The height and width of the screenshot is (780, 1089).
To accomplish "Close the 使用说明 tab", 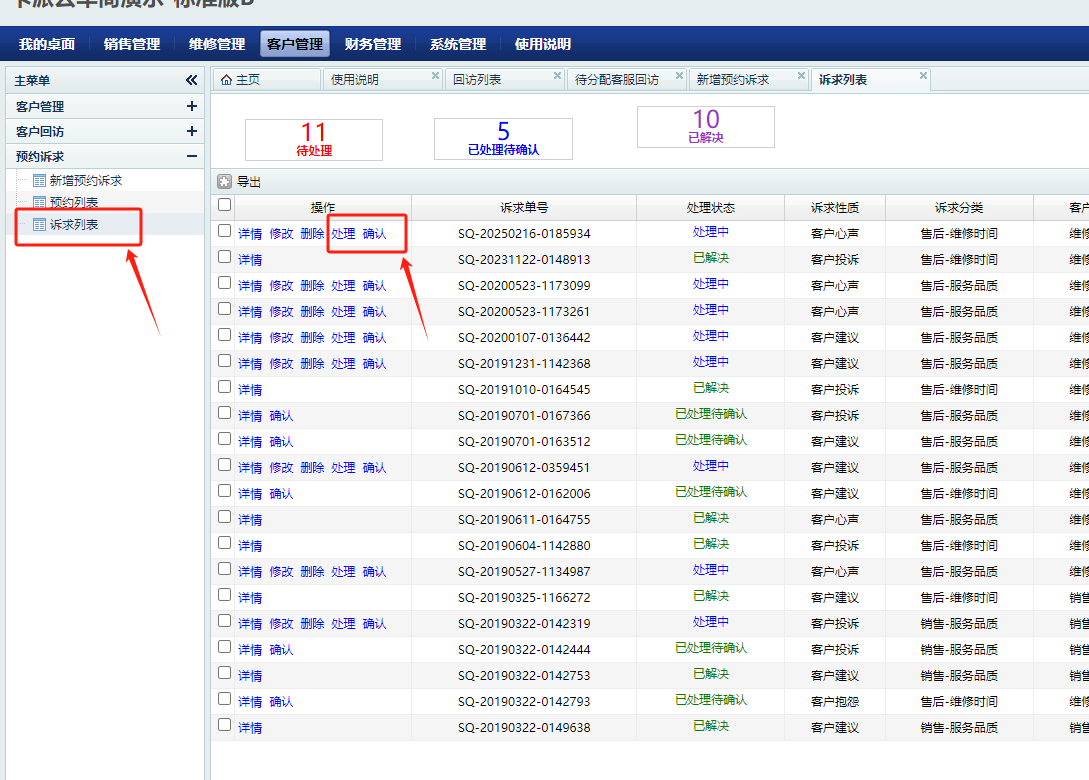I will tap(435, 76).
